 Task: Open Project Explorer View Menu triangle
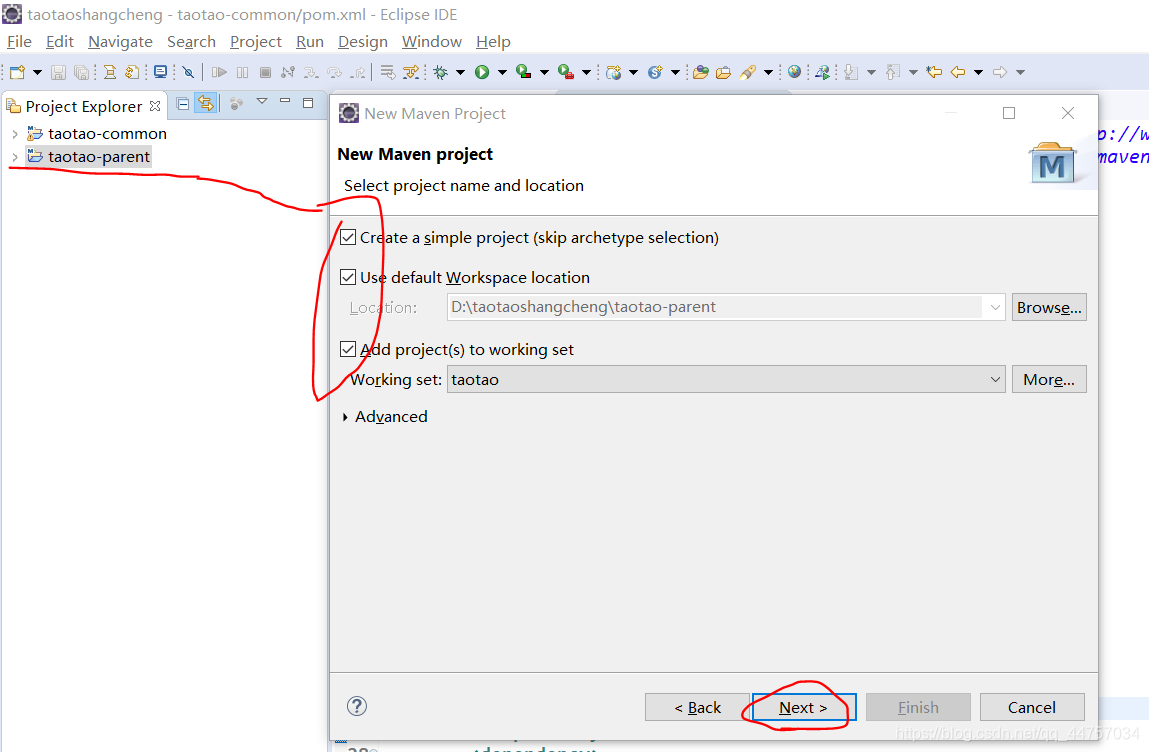(262, 101)
